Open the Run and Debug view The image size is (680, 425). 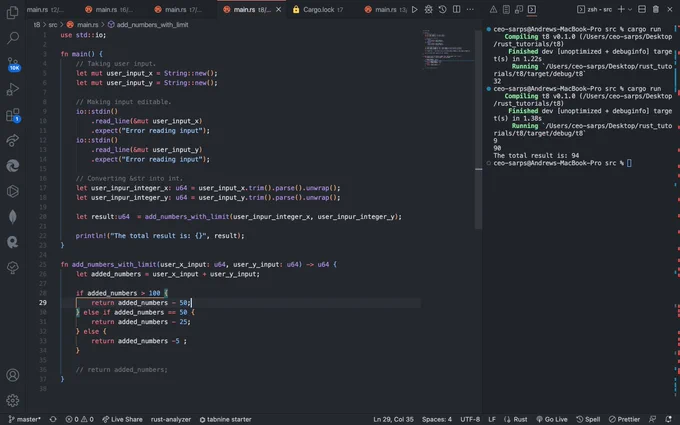click(x=13, y=89)
